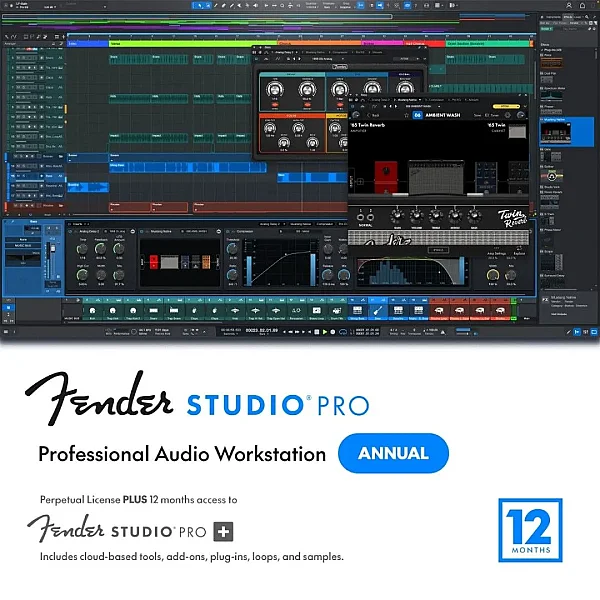Viewport: 600px width, 600px height.
Task: Click the Kick pad instrument icon
Action: coord(92,311)
